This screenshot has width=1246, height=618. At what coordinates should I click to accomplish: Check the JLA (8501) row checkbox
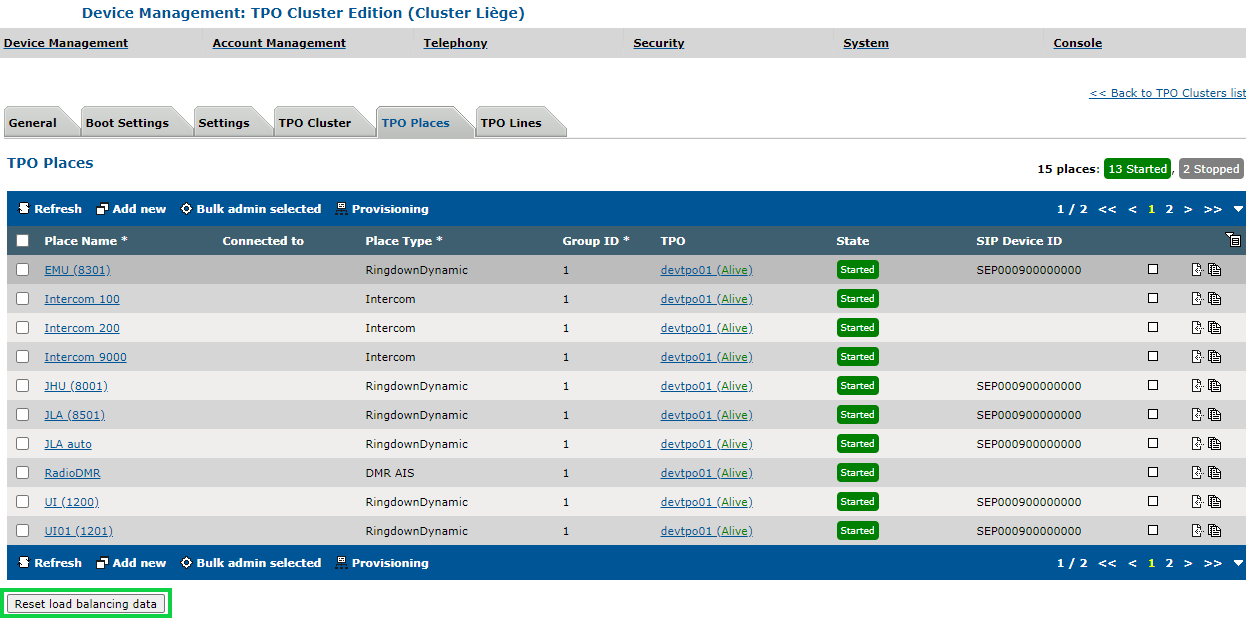[22, 415]
